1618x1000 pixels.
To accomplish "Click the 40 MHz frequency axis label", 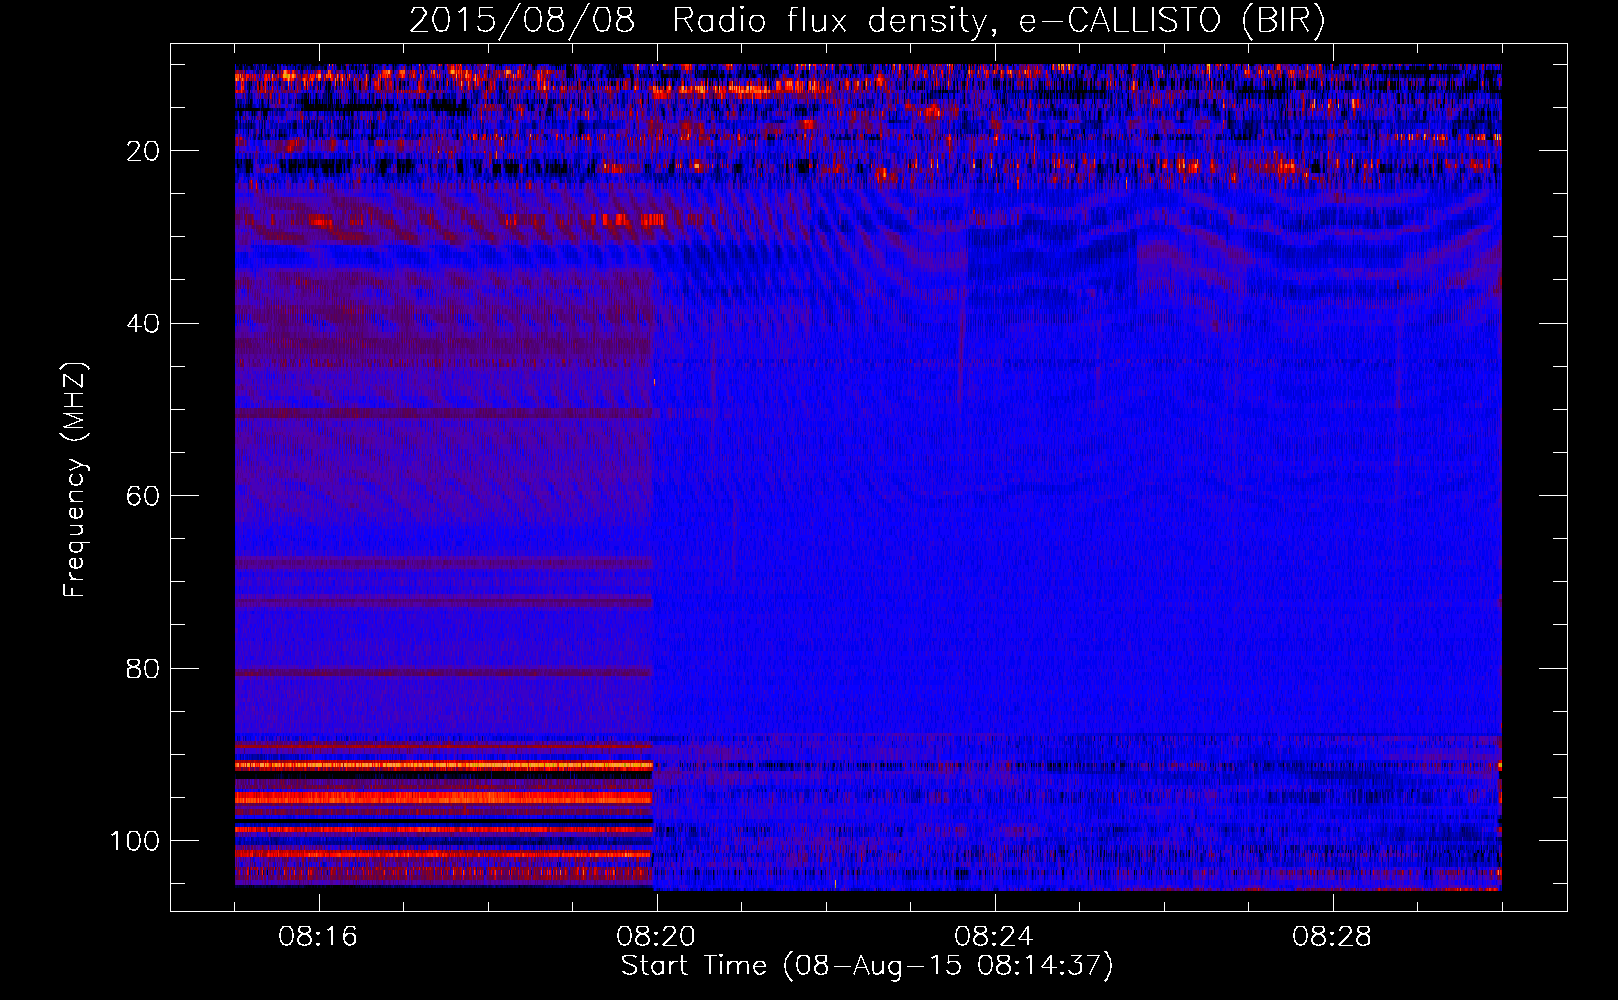I will [x=143, y=324].
